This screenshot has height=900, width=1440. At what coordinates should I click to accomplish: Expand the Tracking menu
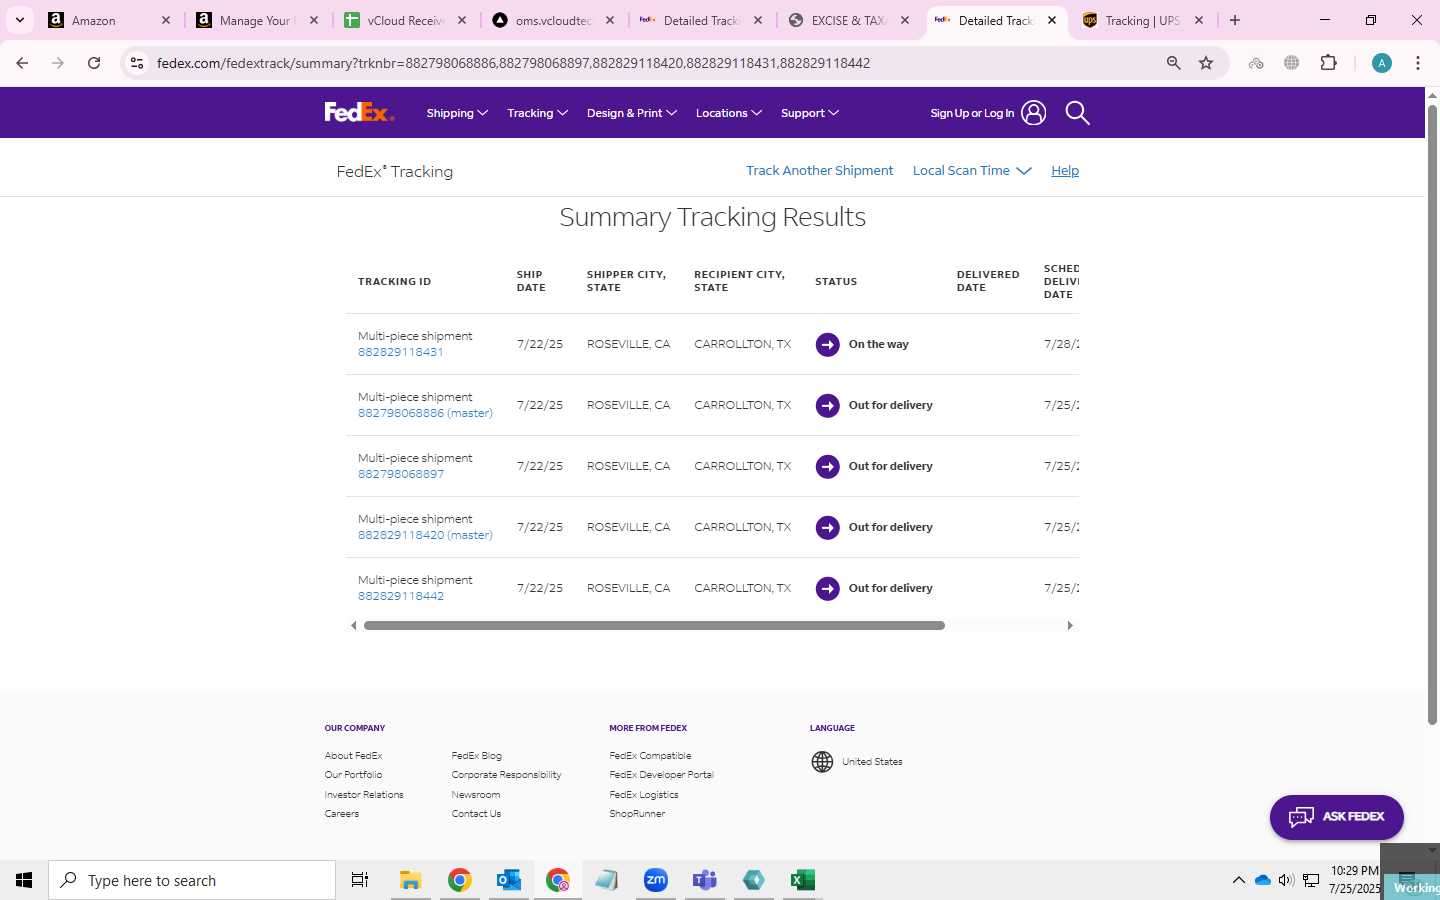(x=537, y=113)
